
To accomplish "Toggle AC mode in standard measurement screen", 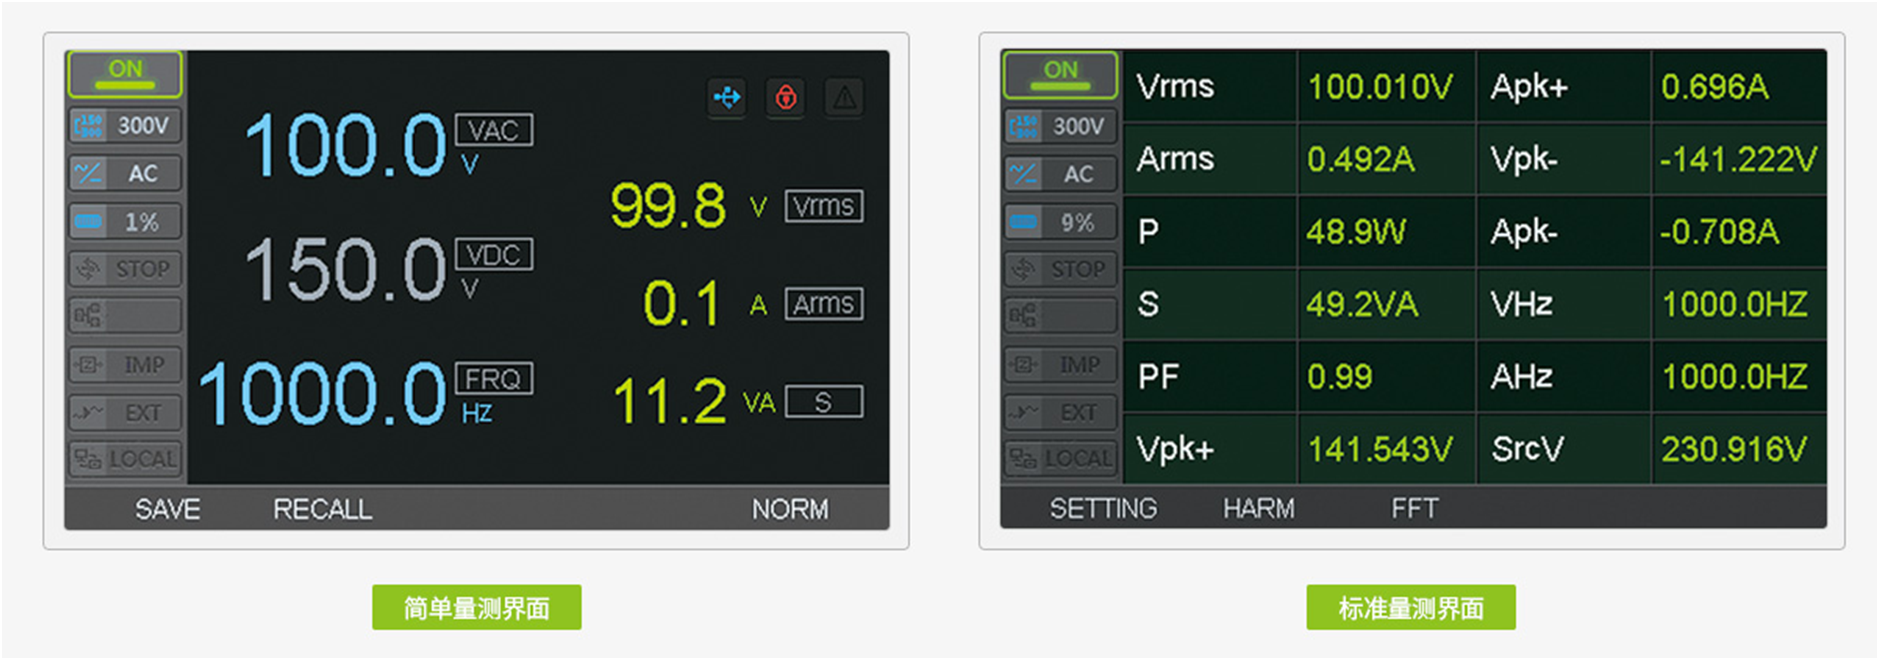I will point(1060,174).
